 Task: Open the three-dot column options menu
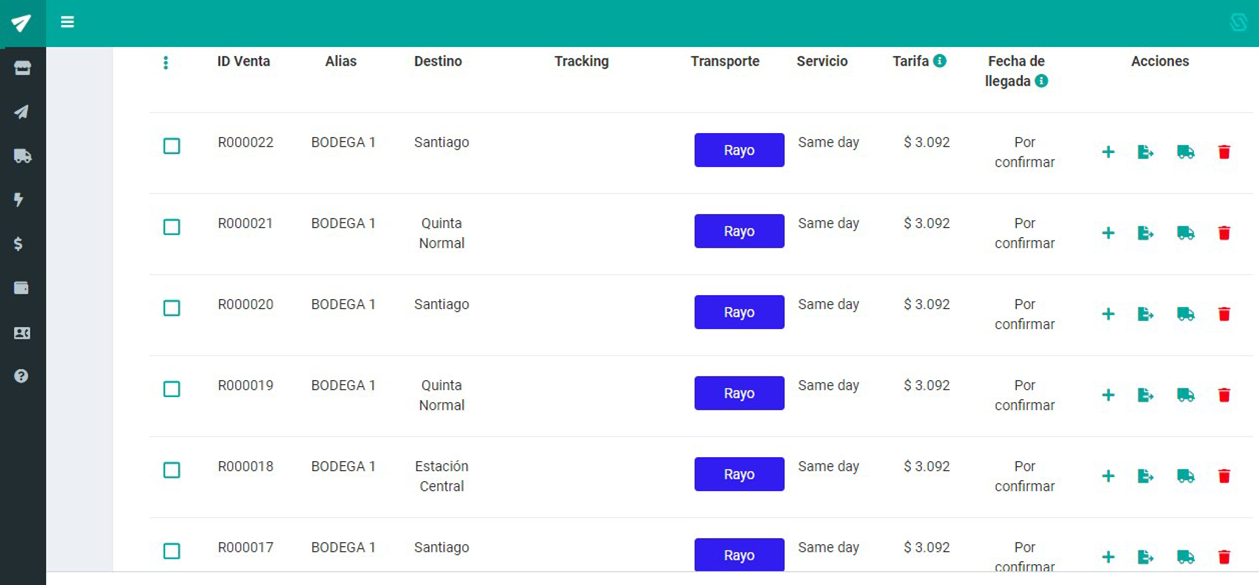click(166, 63)
